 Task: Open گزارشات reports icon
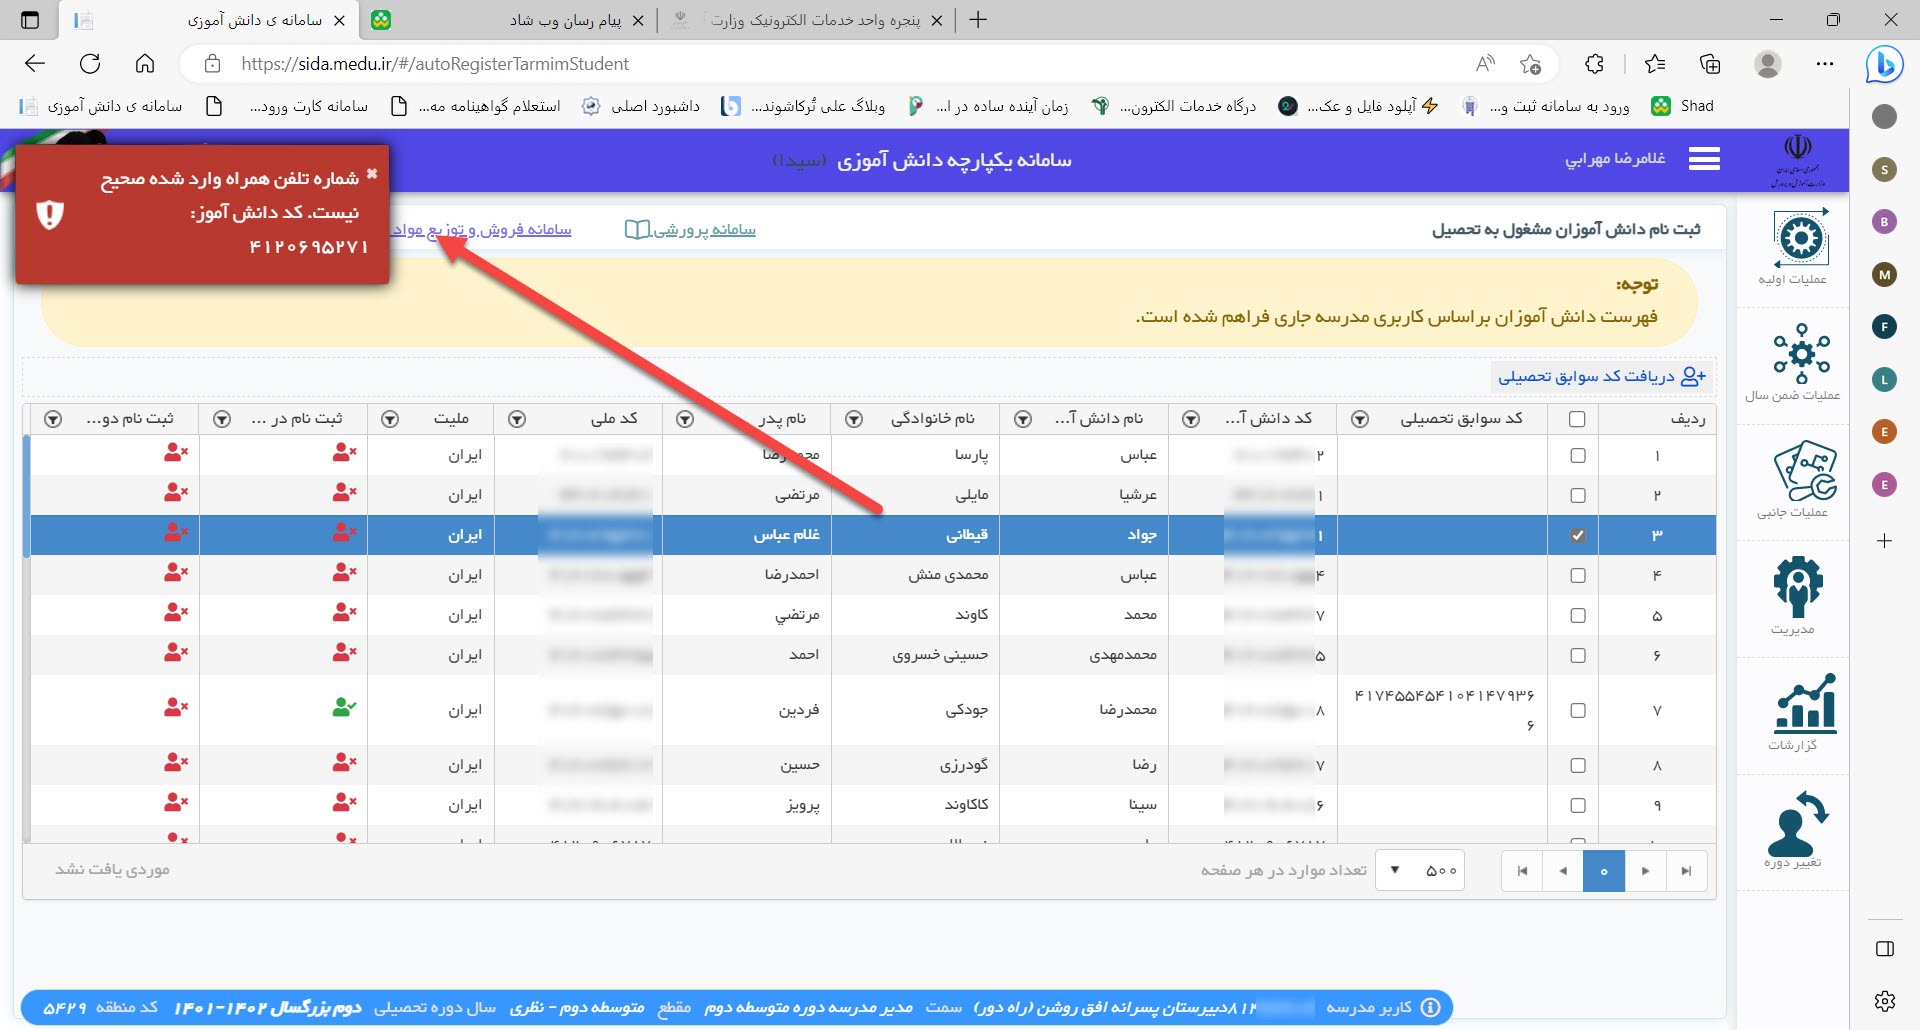coord(1804,703)
